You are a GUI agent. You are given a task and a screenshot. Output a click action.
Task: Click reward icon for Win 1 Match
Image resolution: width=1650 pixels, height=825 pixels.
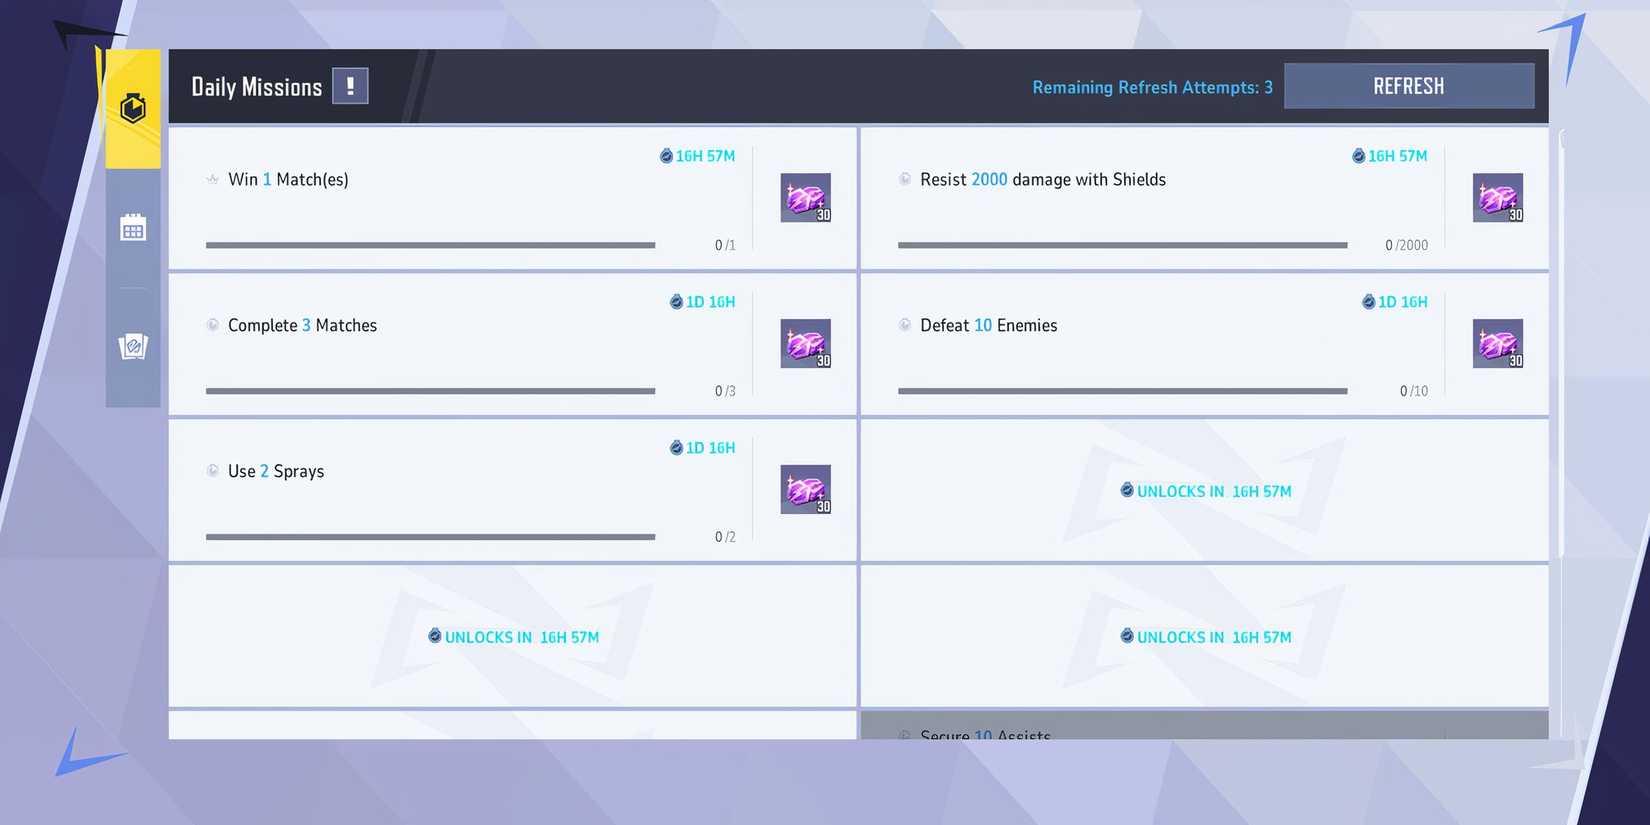805,198
